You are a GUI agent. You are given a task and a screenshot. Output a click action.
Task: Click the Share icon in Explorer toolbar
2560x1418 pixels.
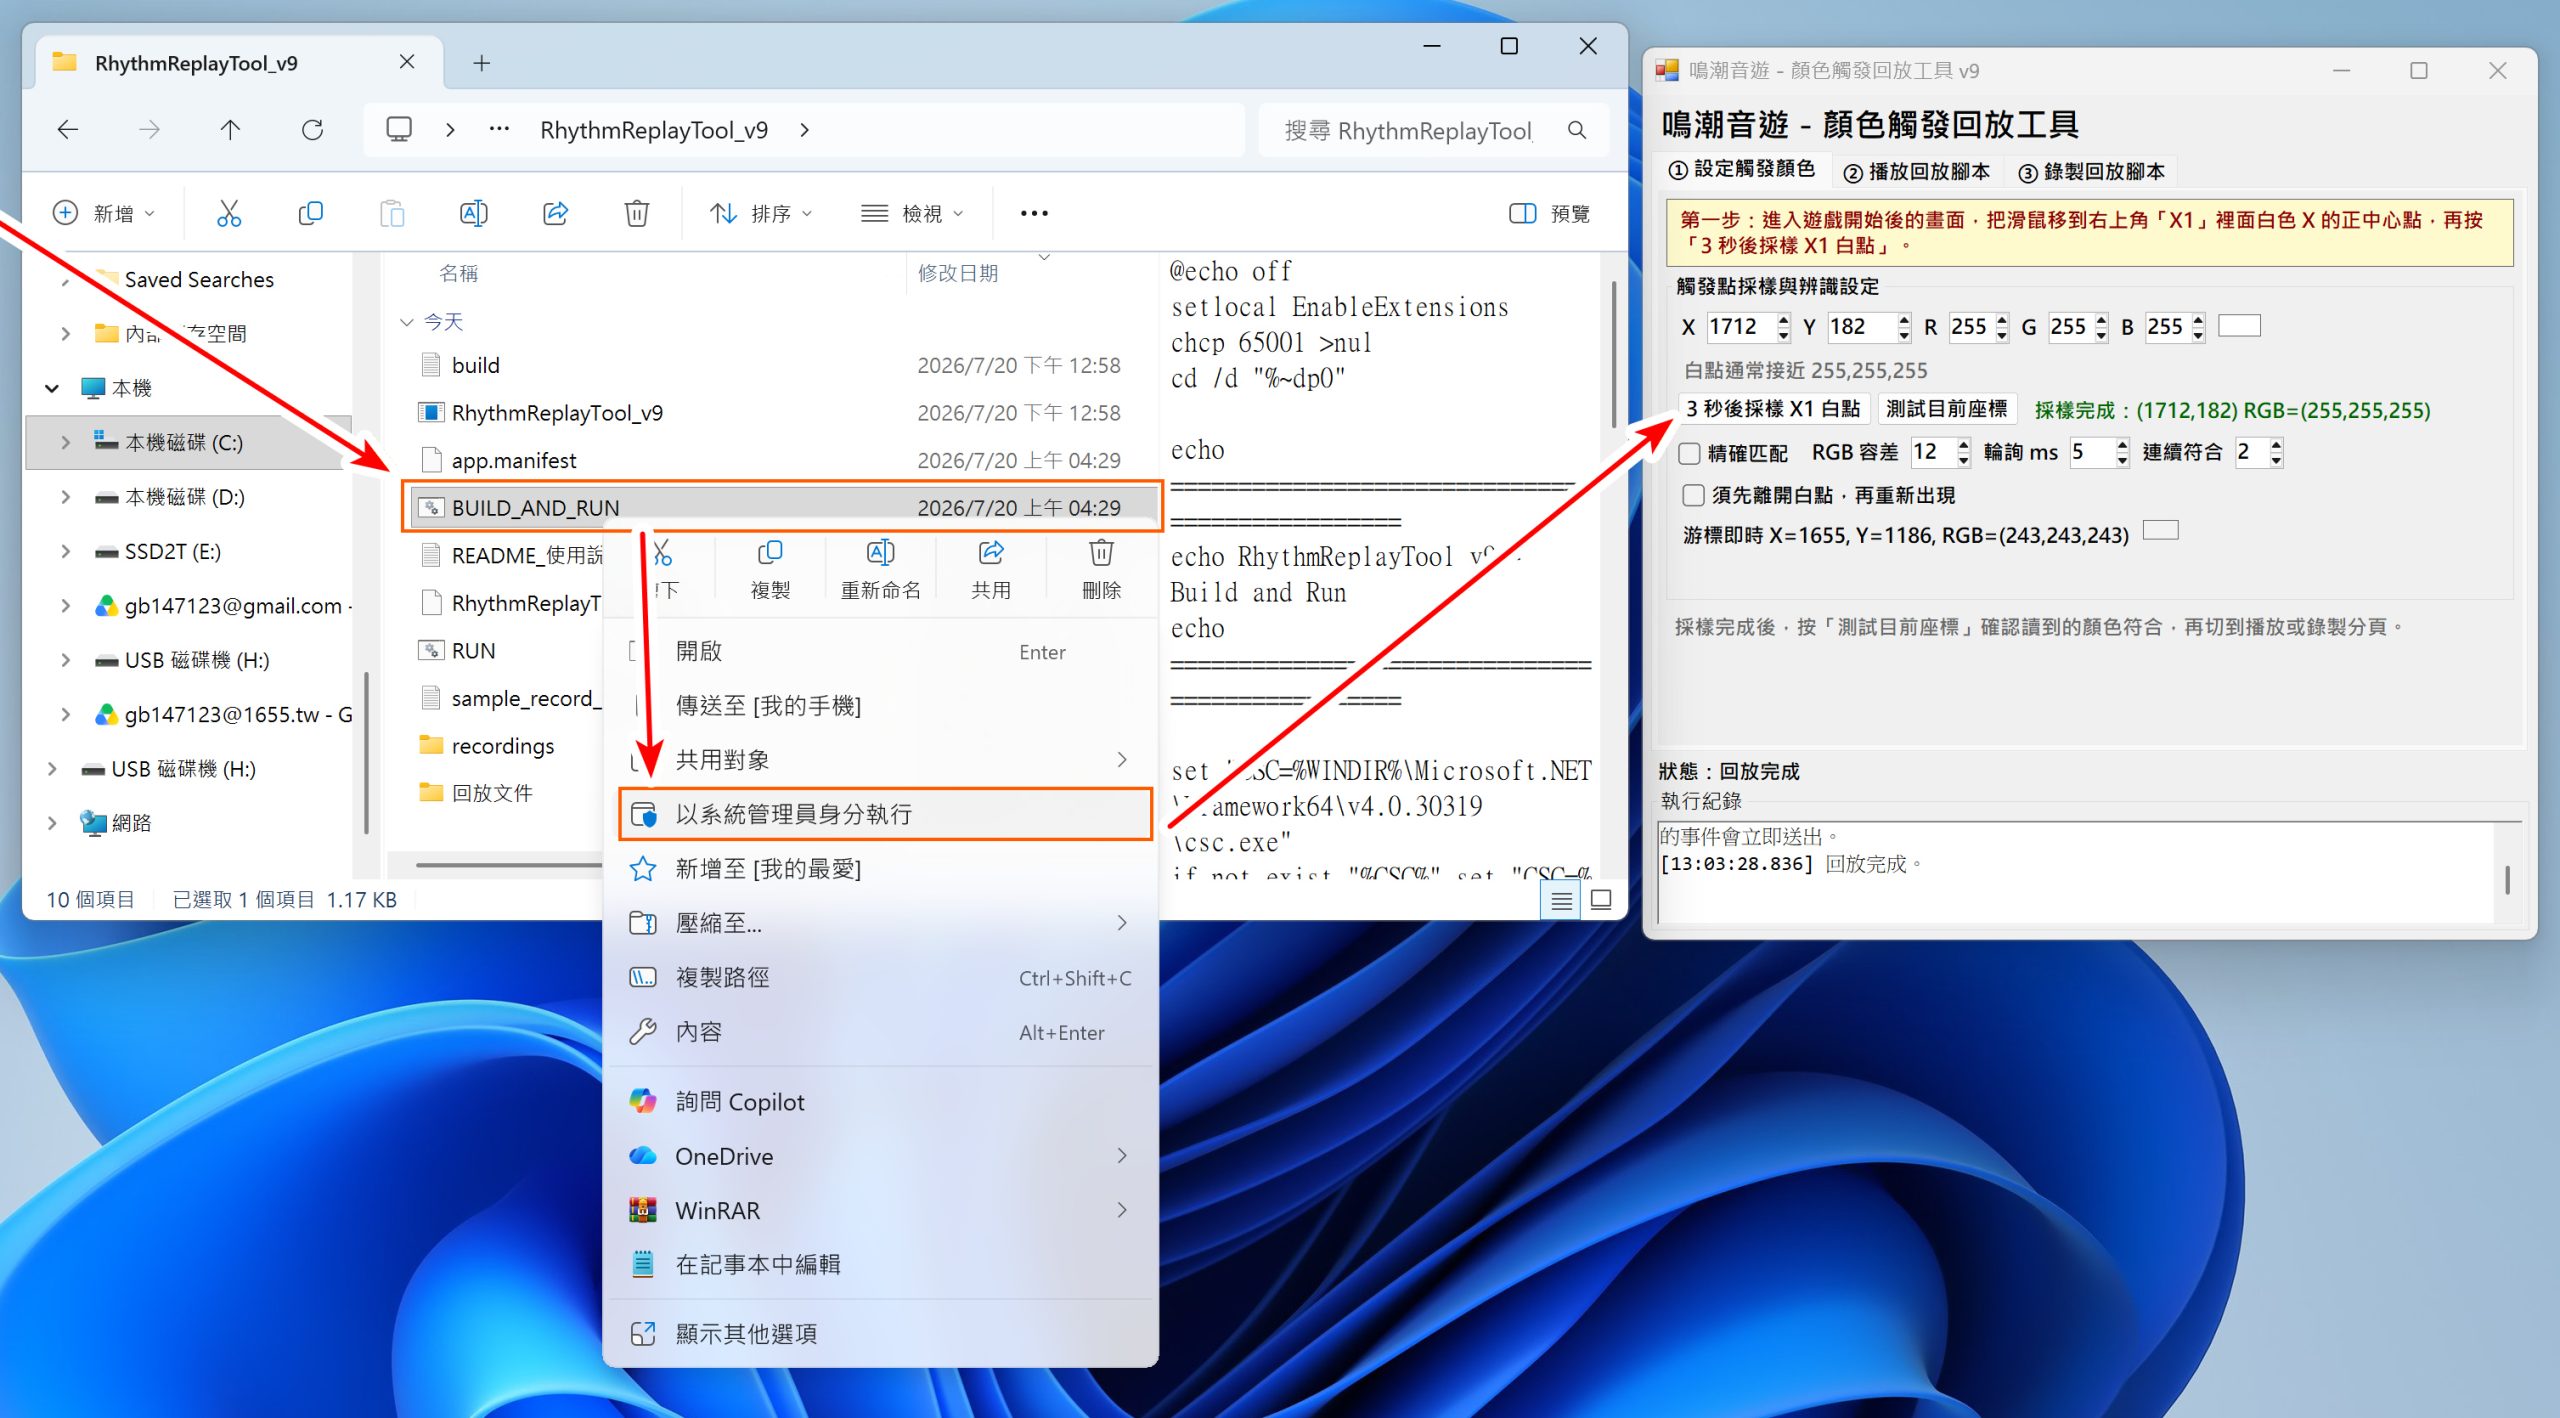click(x=555, y=213)
